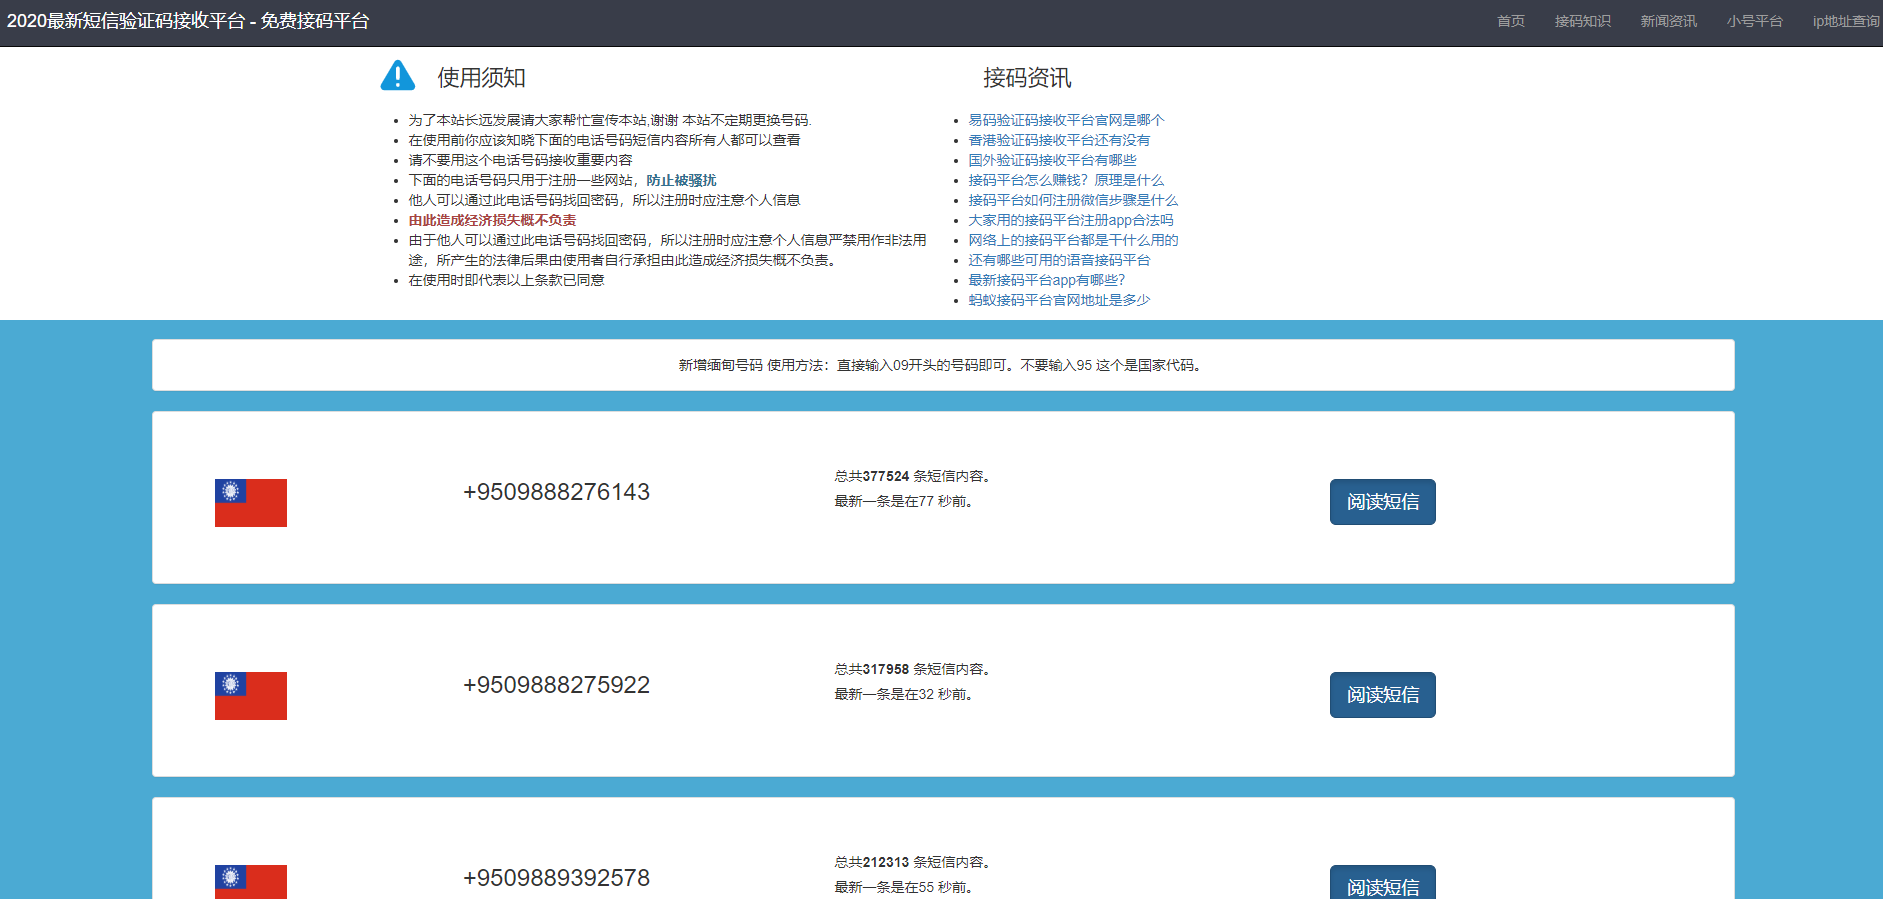Click red text 由此造成经济损失概不负责
Viewport: 1883px width, 899px height.
pos(492,220)
